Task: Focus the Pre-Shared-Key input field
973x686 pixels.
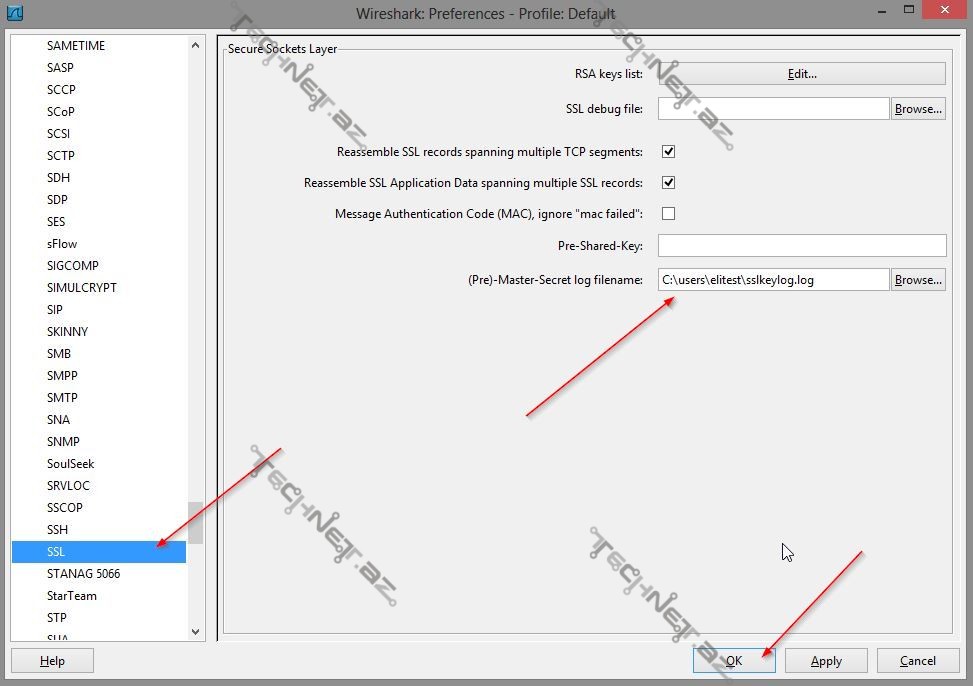Action: (801, 246)
